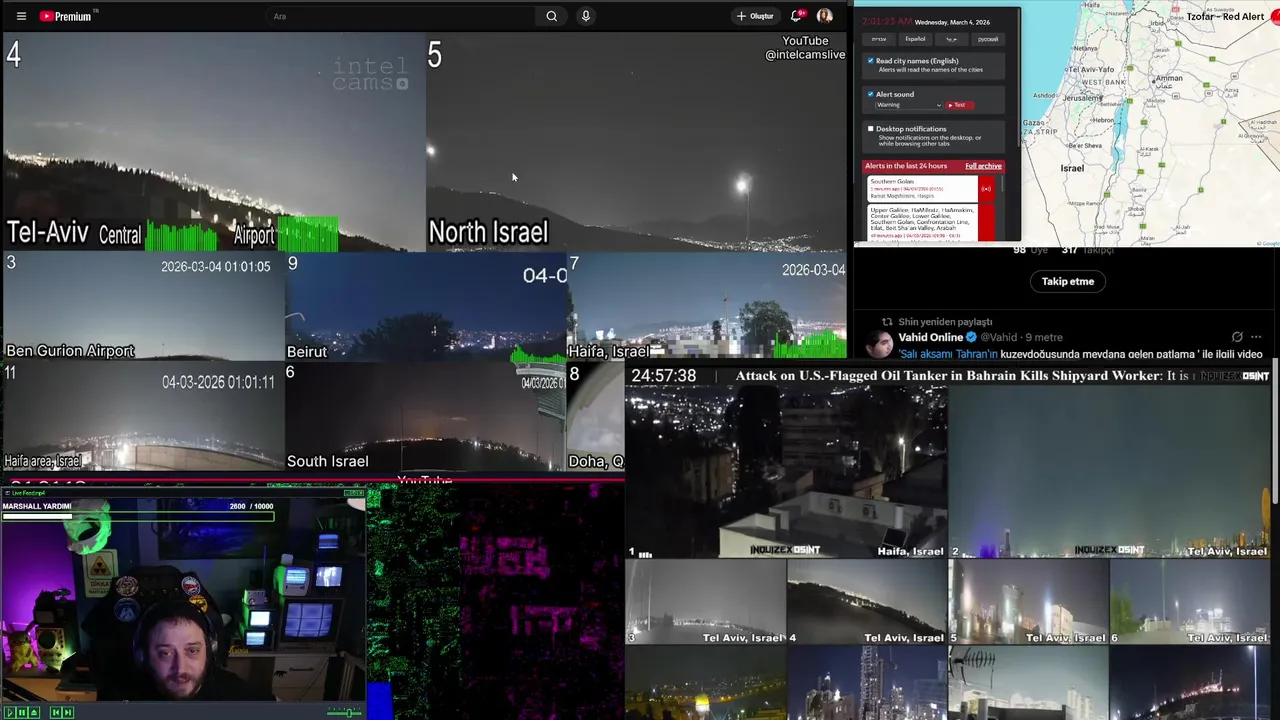Select camera 9 Beirut feed
Image resolution: width=1280 pixels, height=720 pixels.
(426, 306)
